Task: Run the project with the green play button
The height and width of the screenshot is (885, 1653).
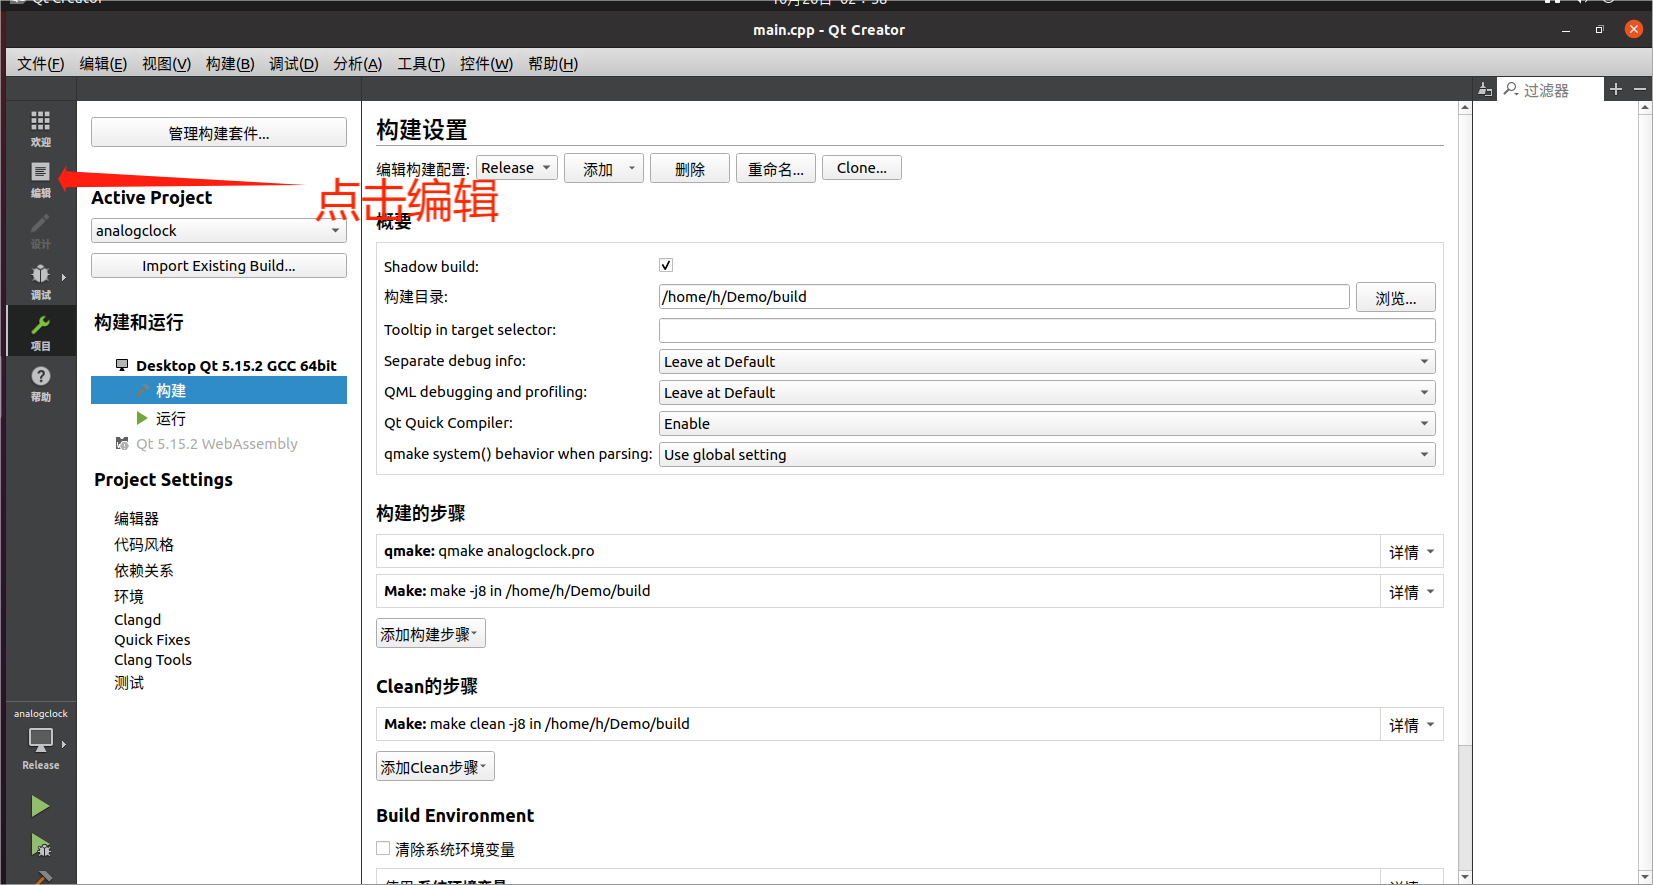Action: point(40,806)
